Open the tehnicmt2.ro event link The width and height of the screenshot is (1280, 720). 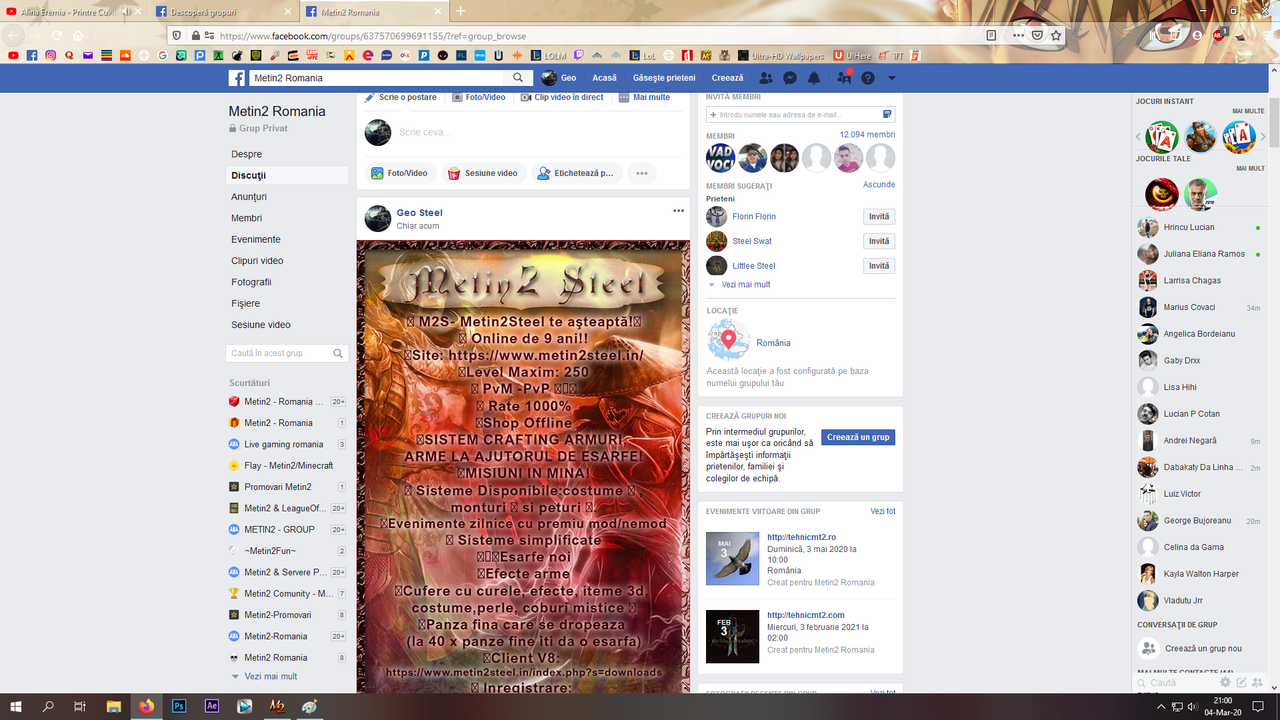[x=801, y=537]
